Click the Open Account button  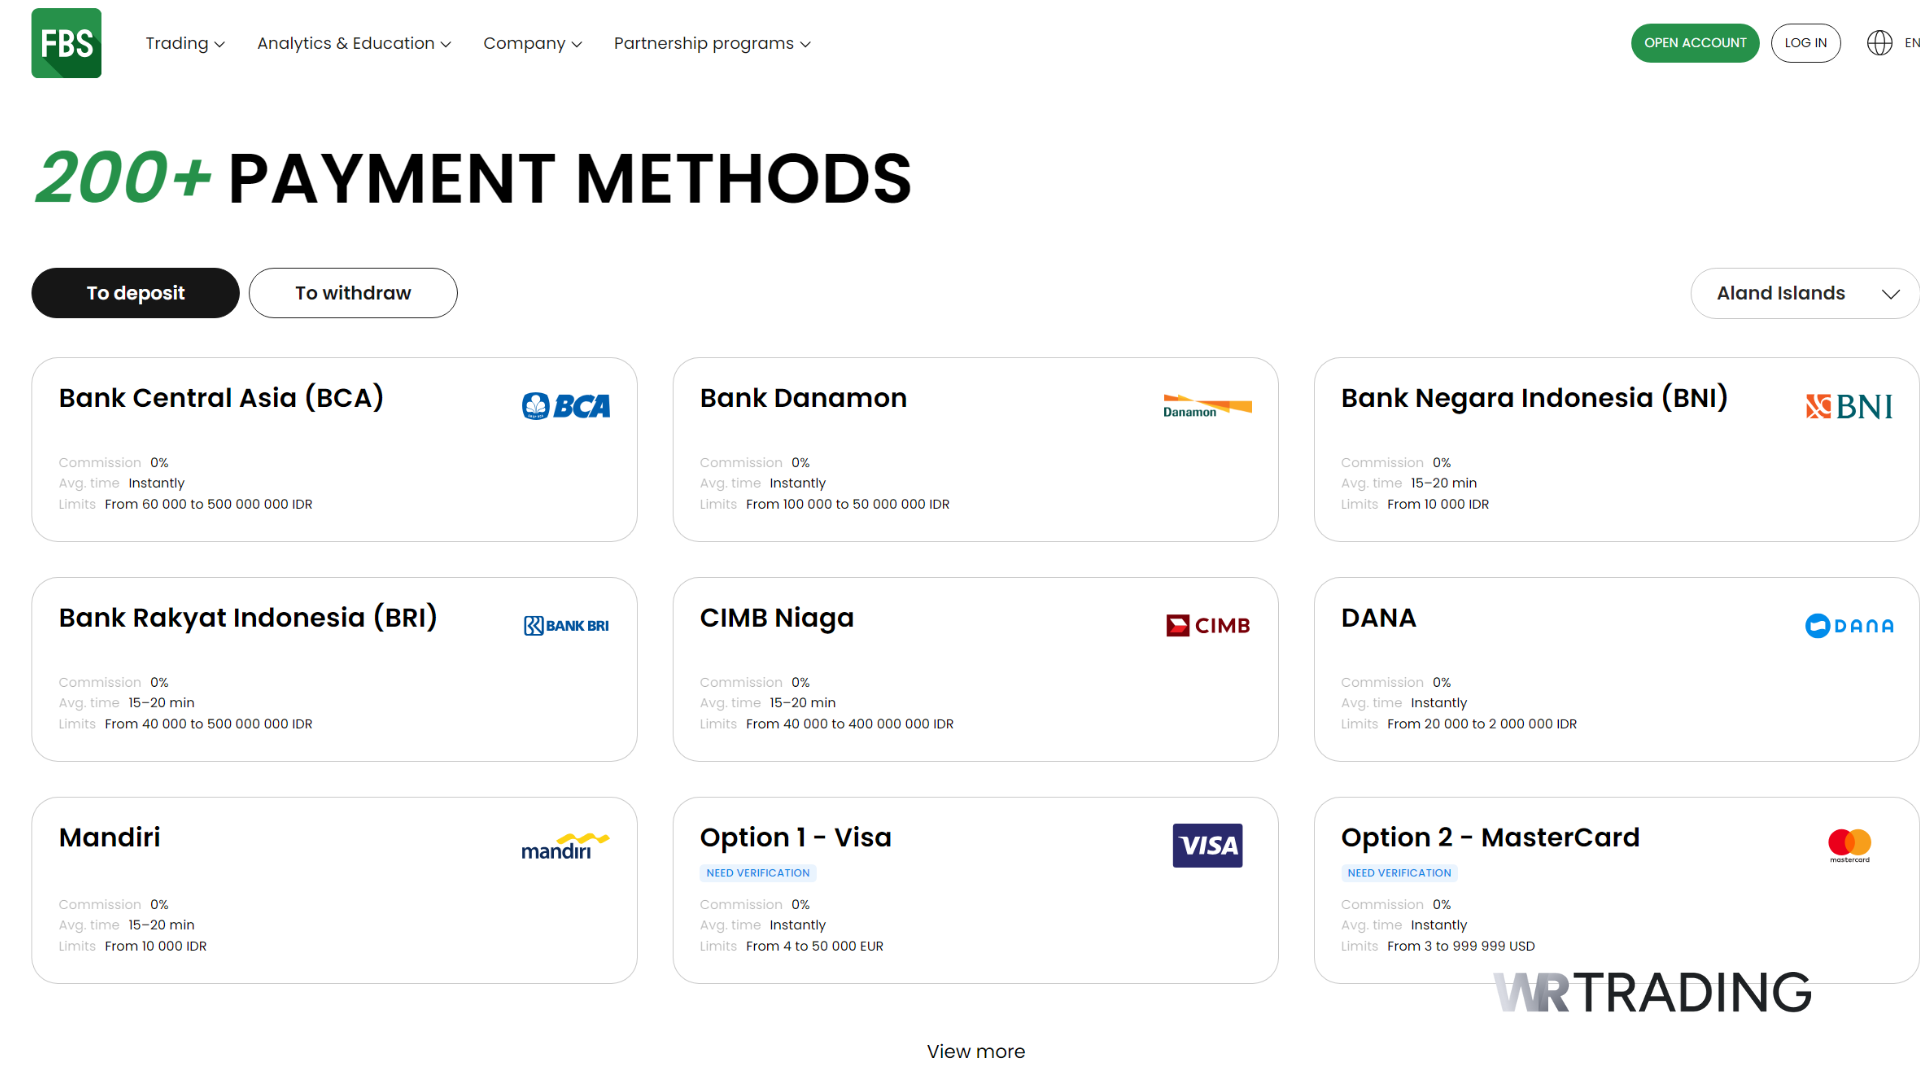pyautogui.click(x=1695, y=43)
